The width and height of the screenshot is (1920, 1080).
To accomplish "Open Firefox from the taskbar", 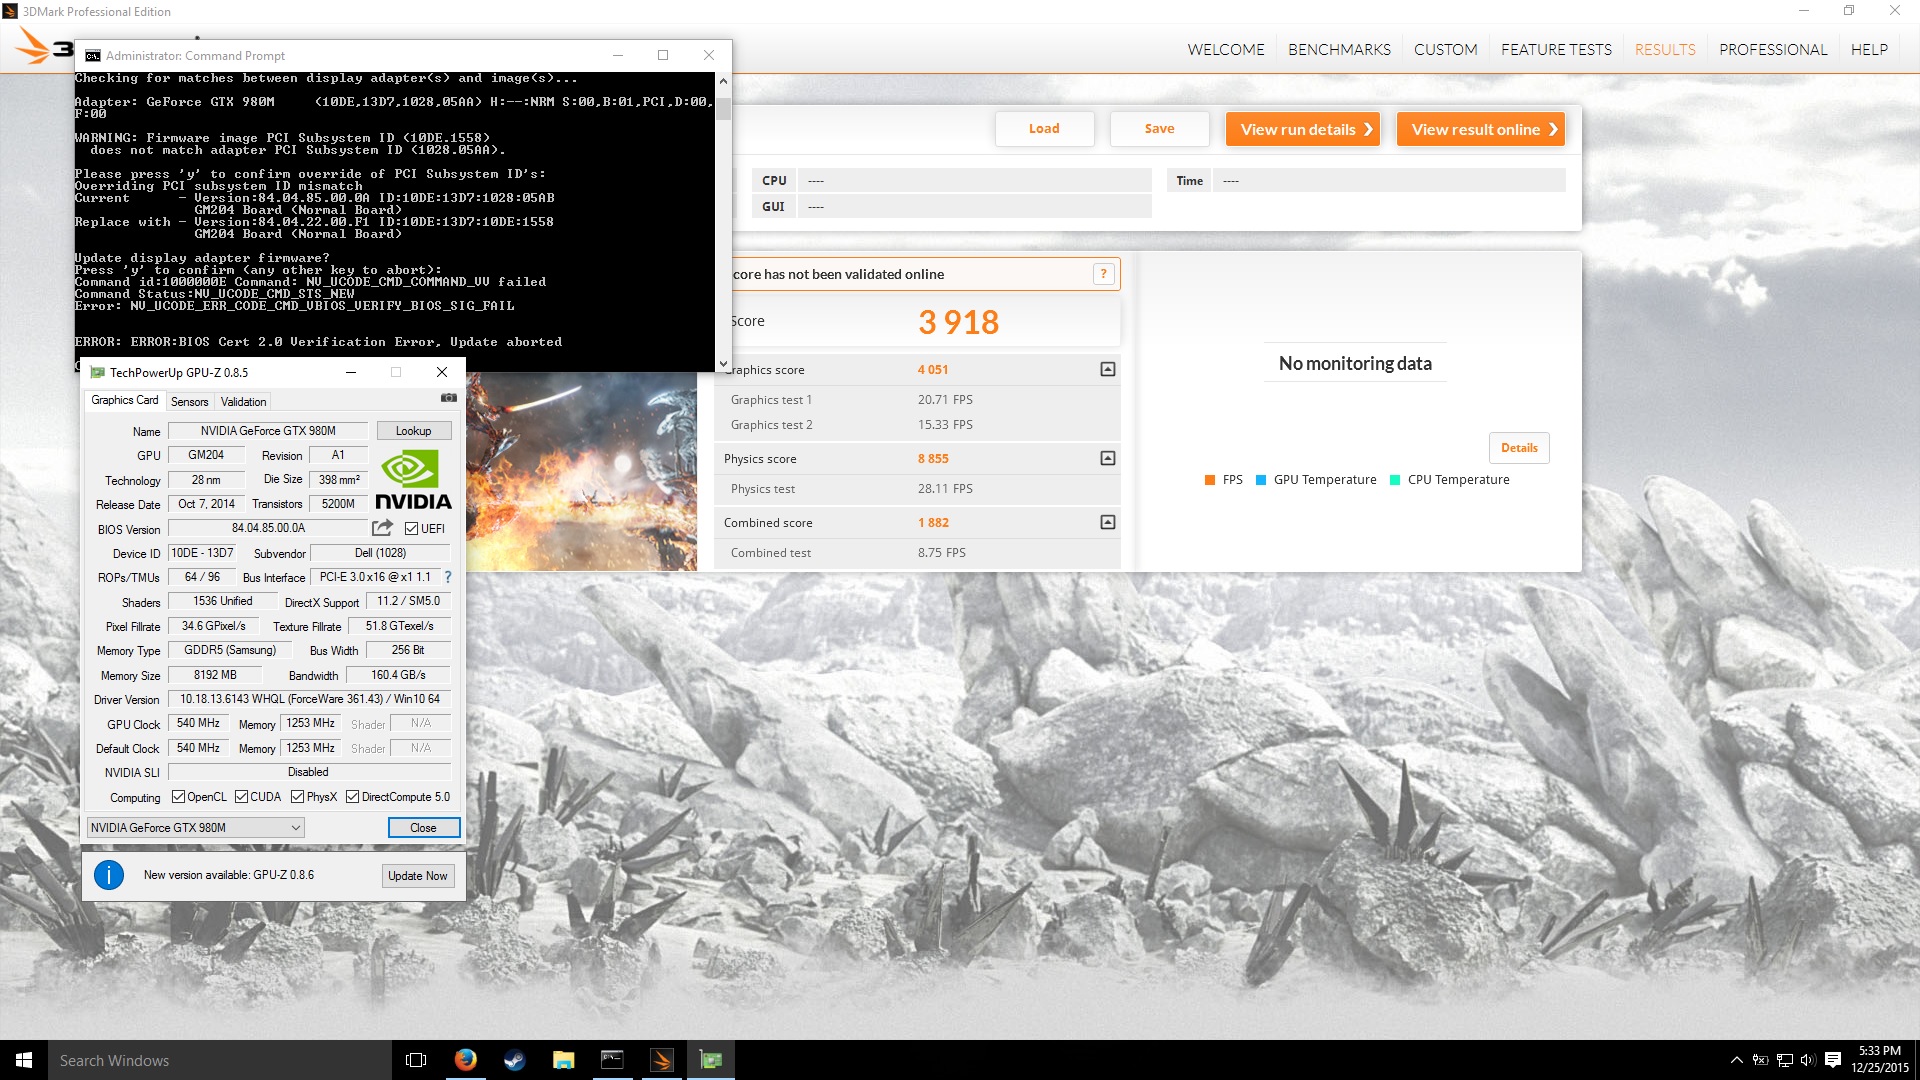I will pyautogui.click(x=466, y=1060).
